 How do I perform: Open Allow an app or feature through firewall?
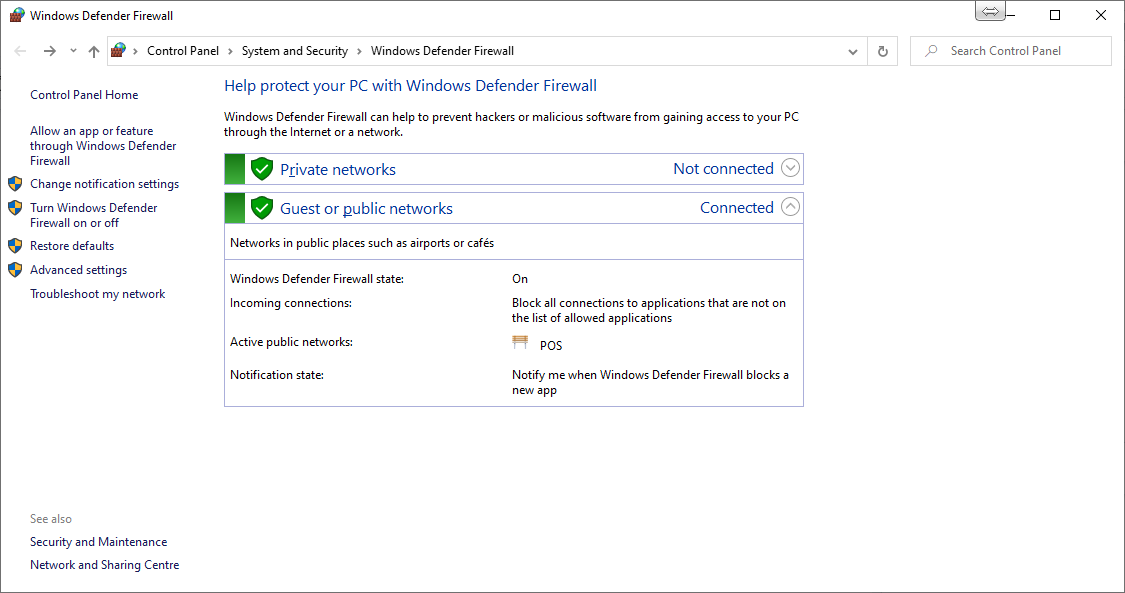(x=103, y=146)
